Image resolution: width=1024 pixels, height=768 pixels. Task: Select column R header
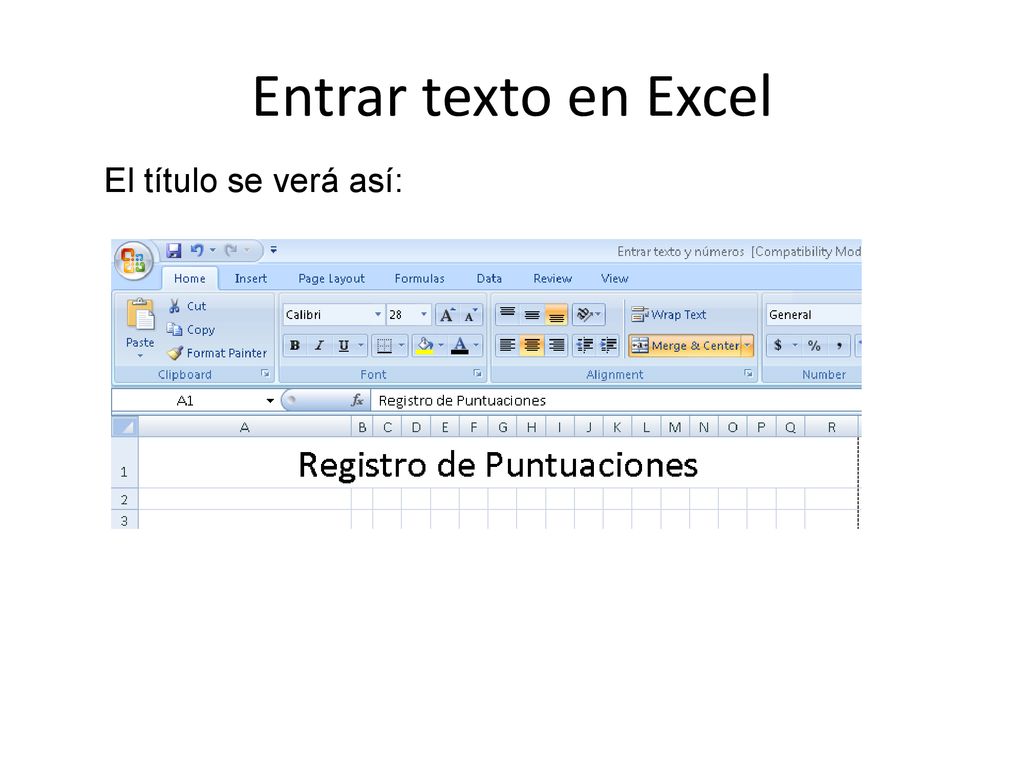click(x=831, y=427)
